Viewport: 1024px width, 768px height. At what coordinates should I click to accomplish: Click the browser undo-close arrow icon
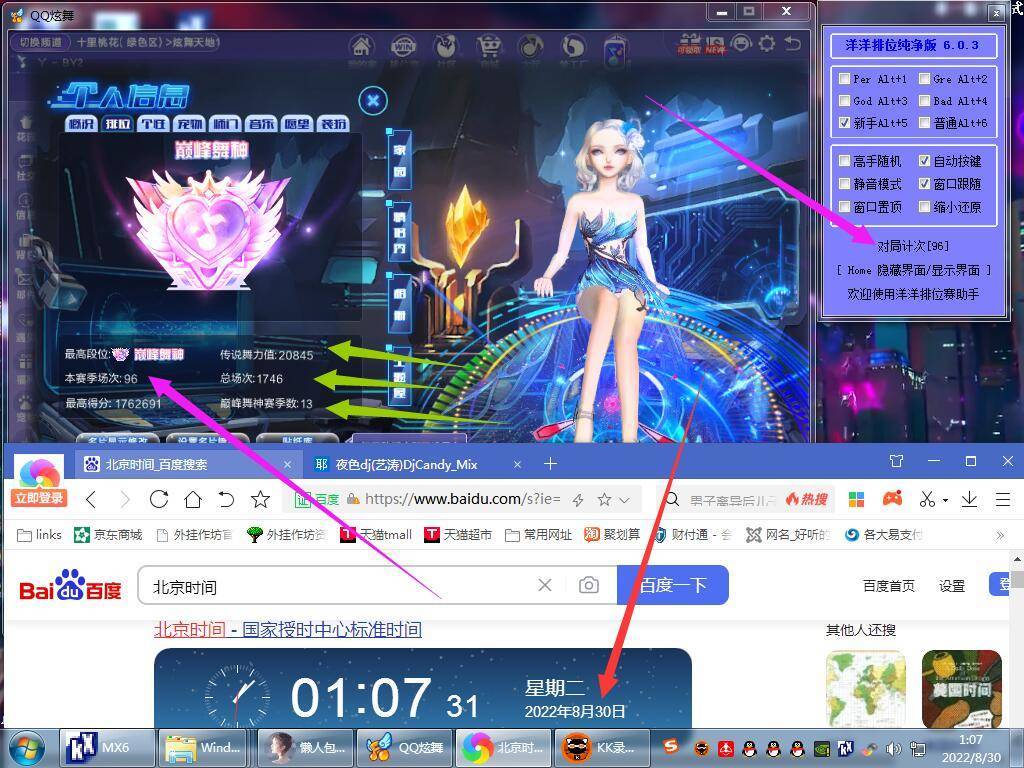[x=226, y=500]
